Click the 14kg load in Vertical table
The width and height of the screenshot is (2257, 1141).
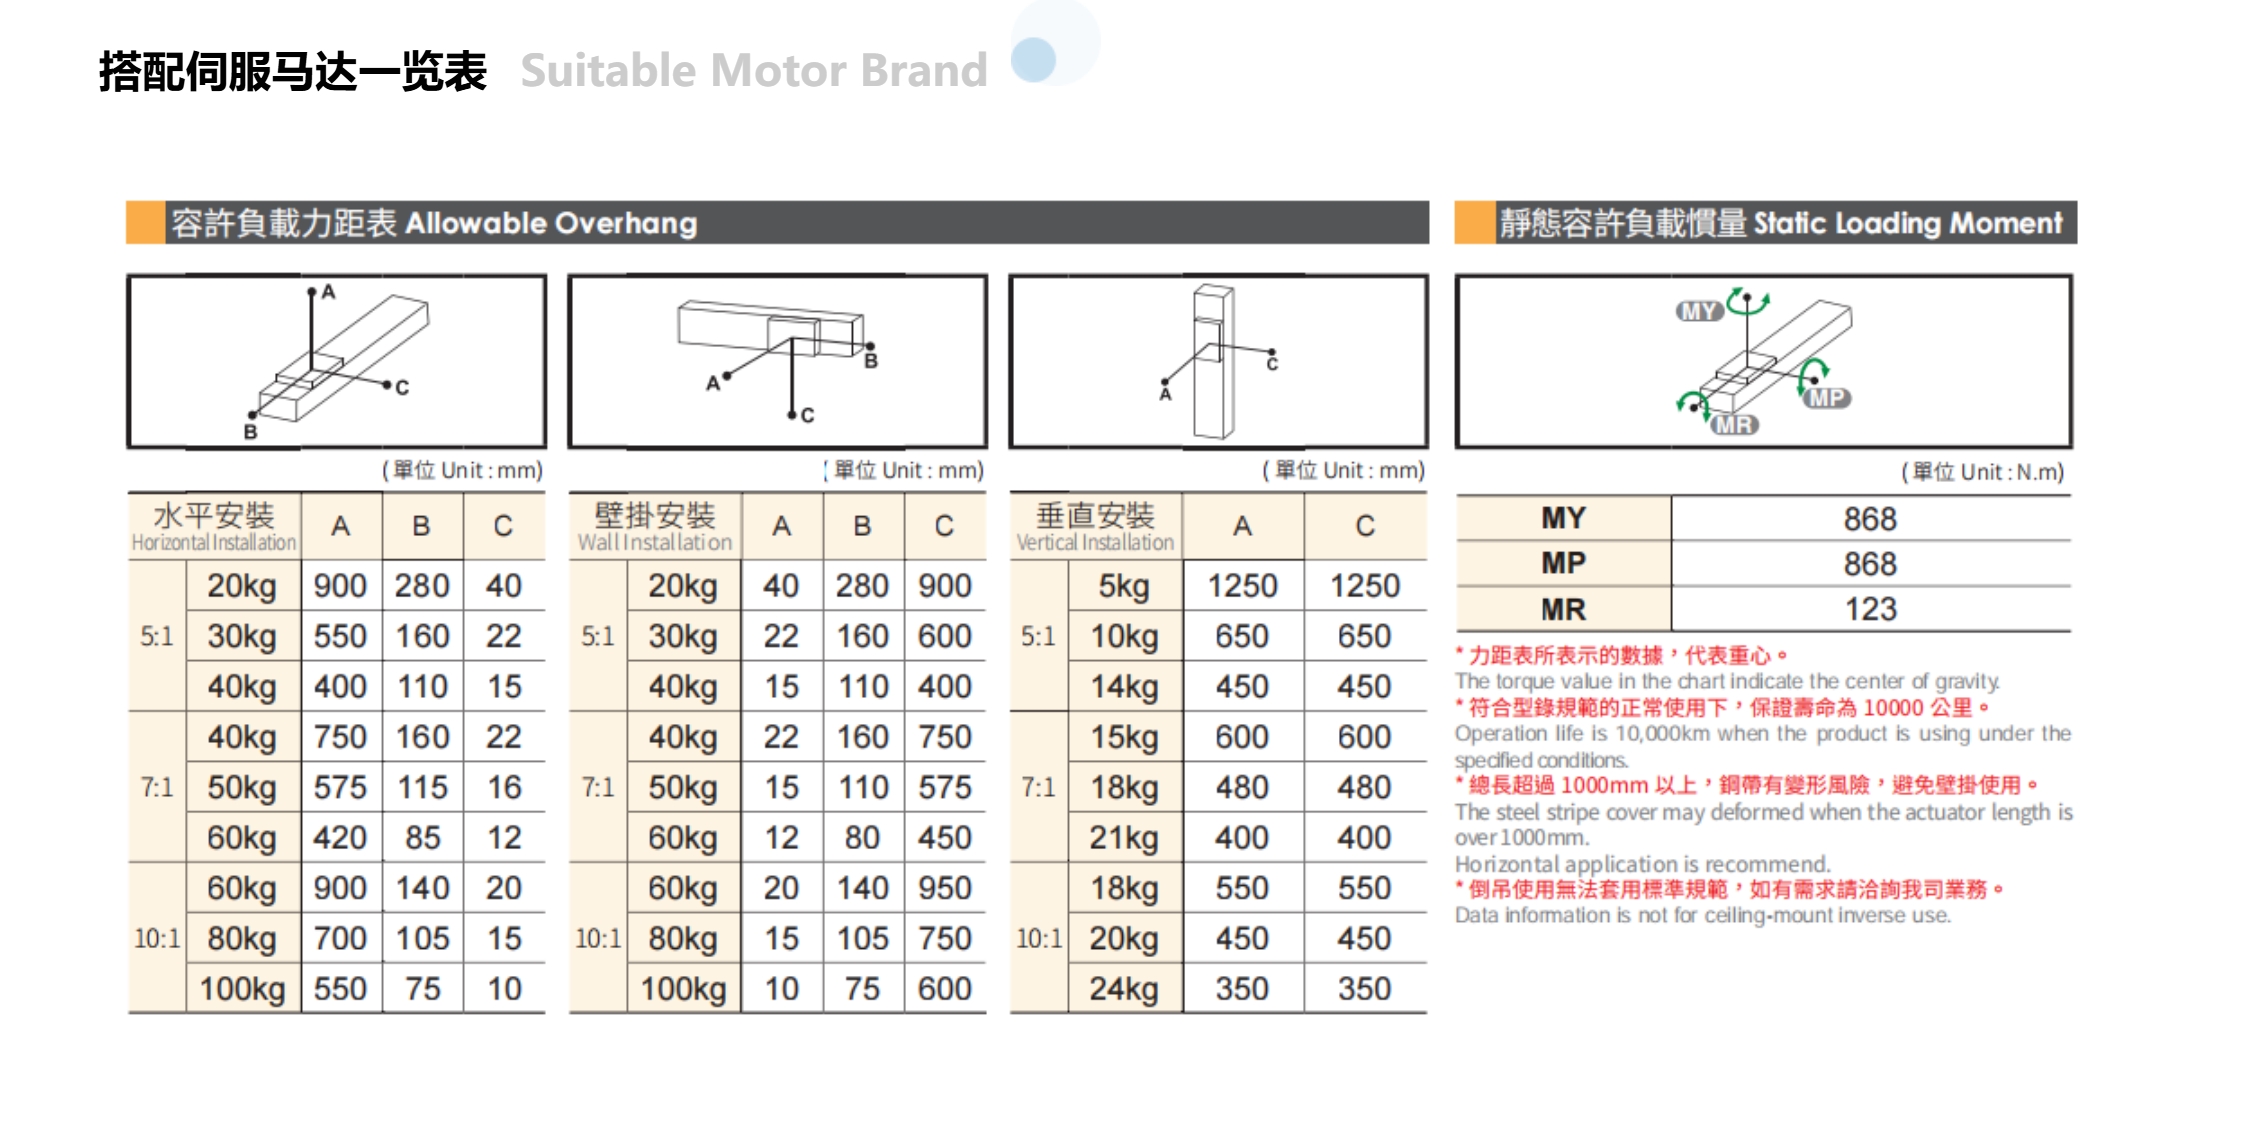(1124, 687)
